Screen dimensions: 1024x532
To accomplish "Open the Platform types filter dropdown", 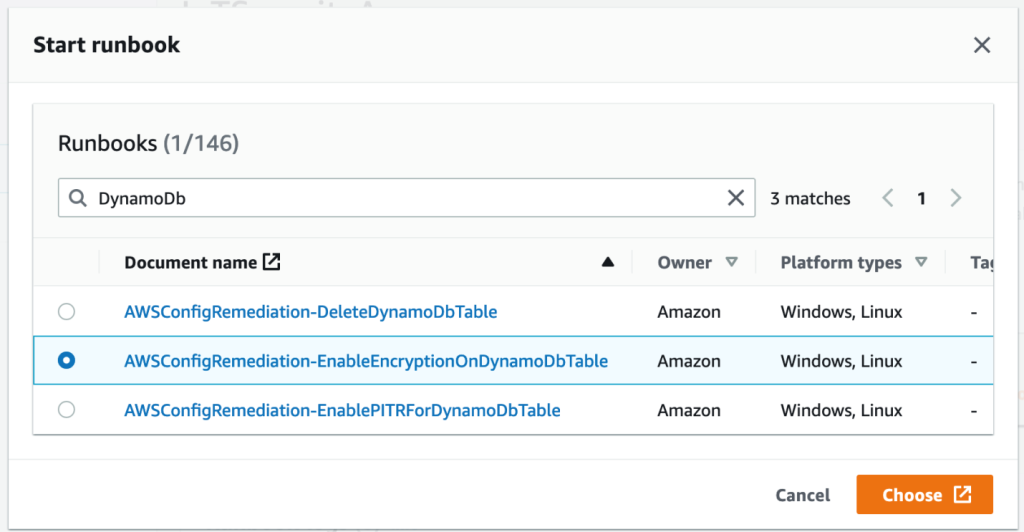I will pyautogui.click(x=921, y=262).
